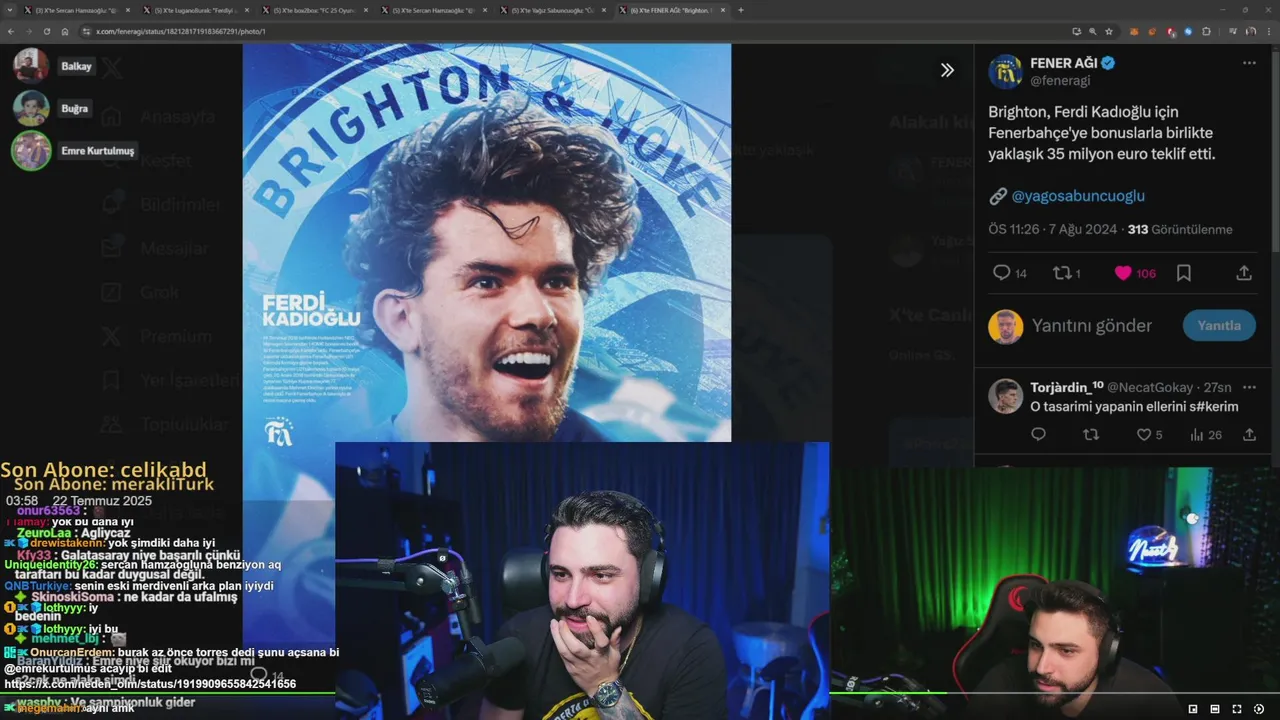Open timestamp ÖS 11:26 · 7 Ağu 2024
Viewport: 1280px width, 720px height.
pyautogui.click(x=1053, y=229)
